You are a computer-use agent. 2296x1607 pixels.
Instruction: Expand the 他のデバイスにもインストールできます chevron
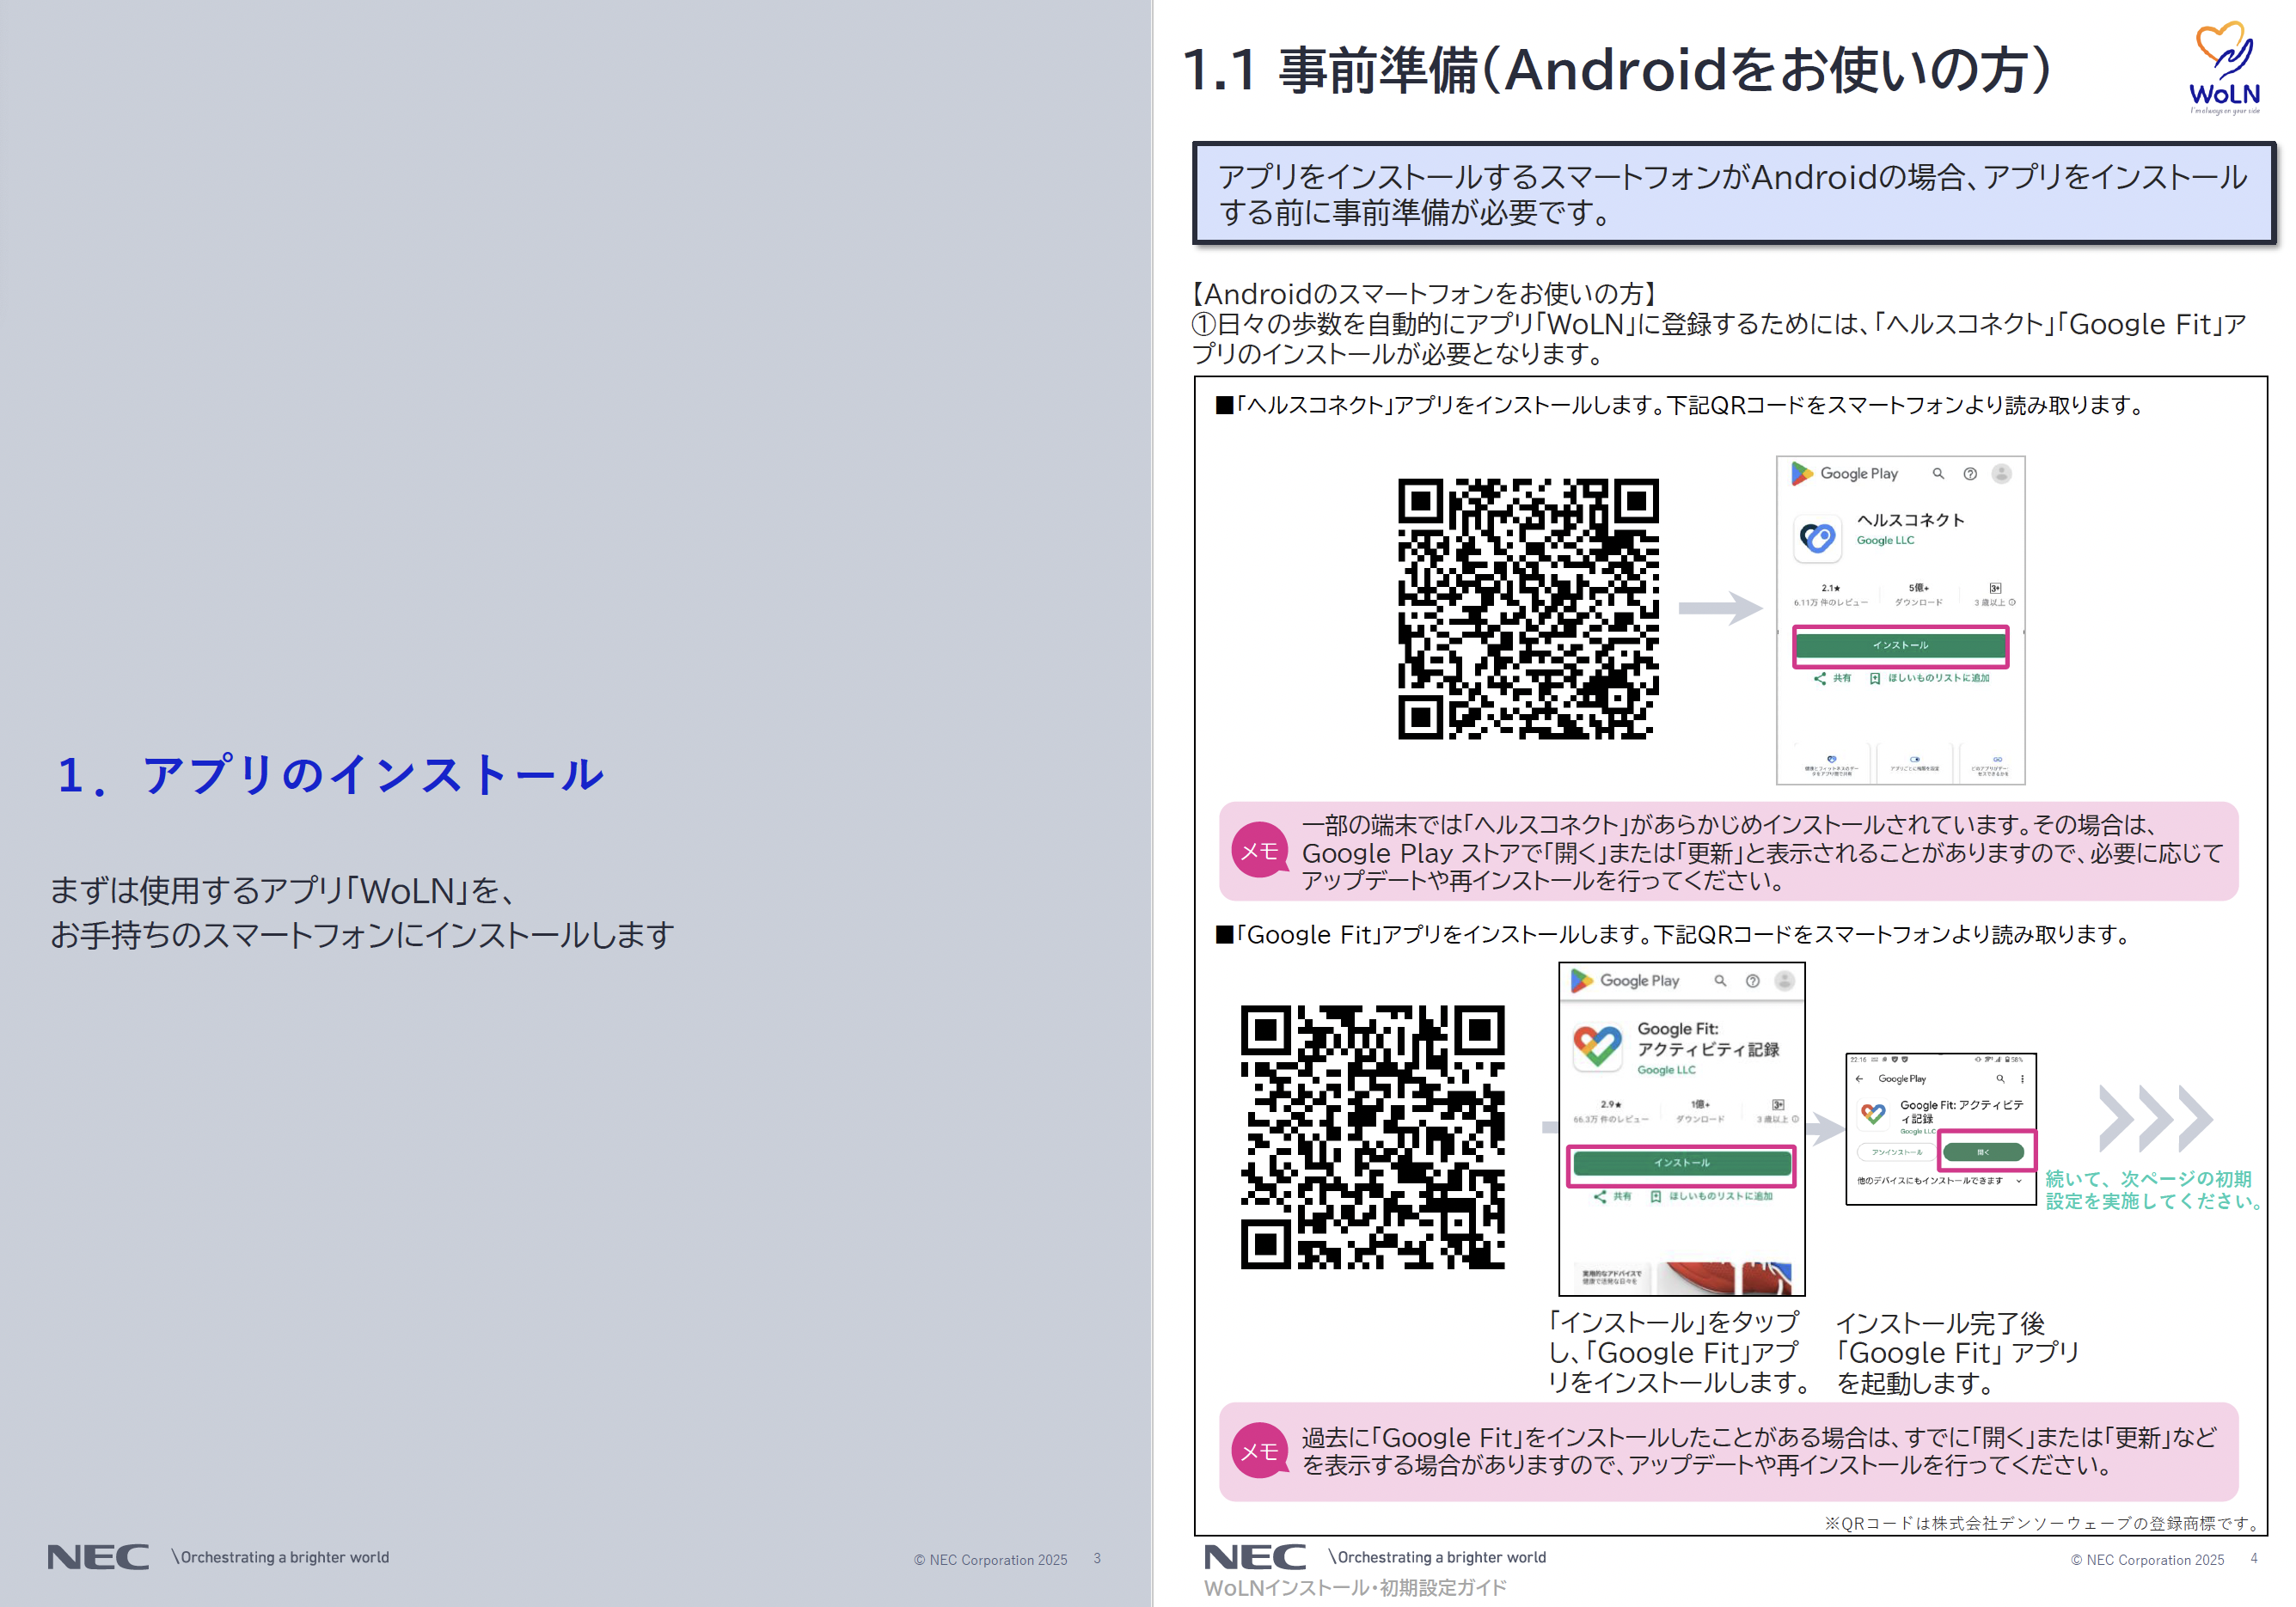point(2019,1181)
